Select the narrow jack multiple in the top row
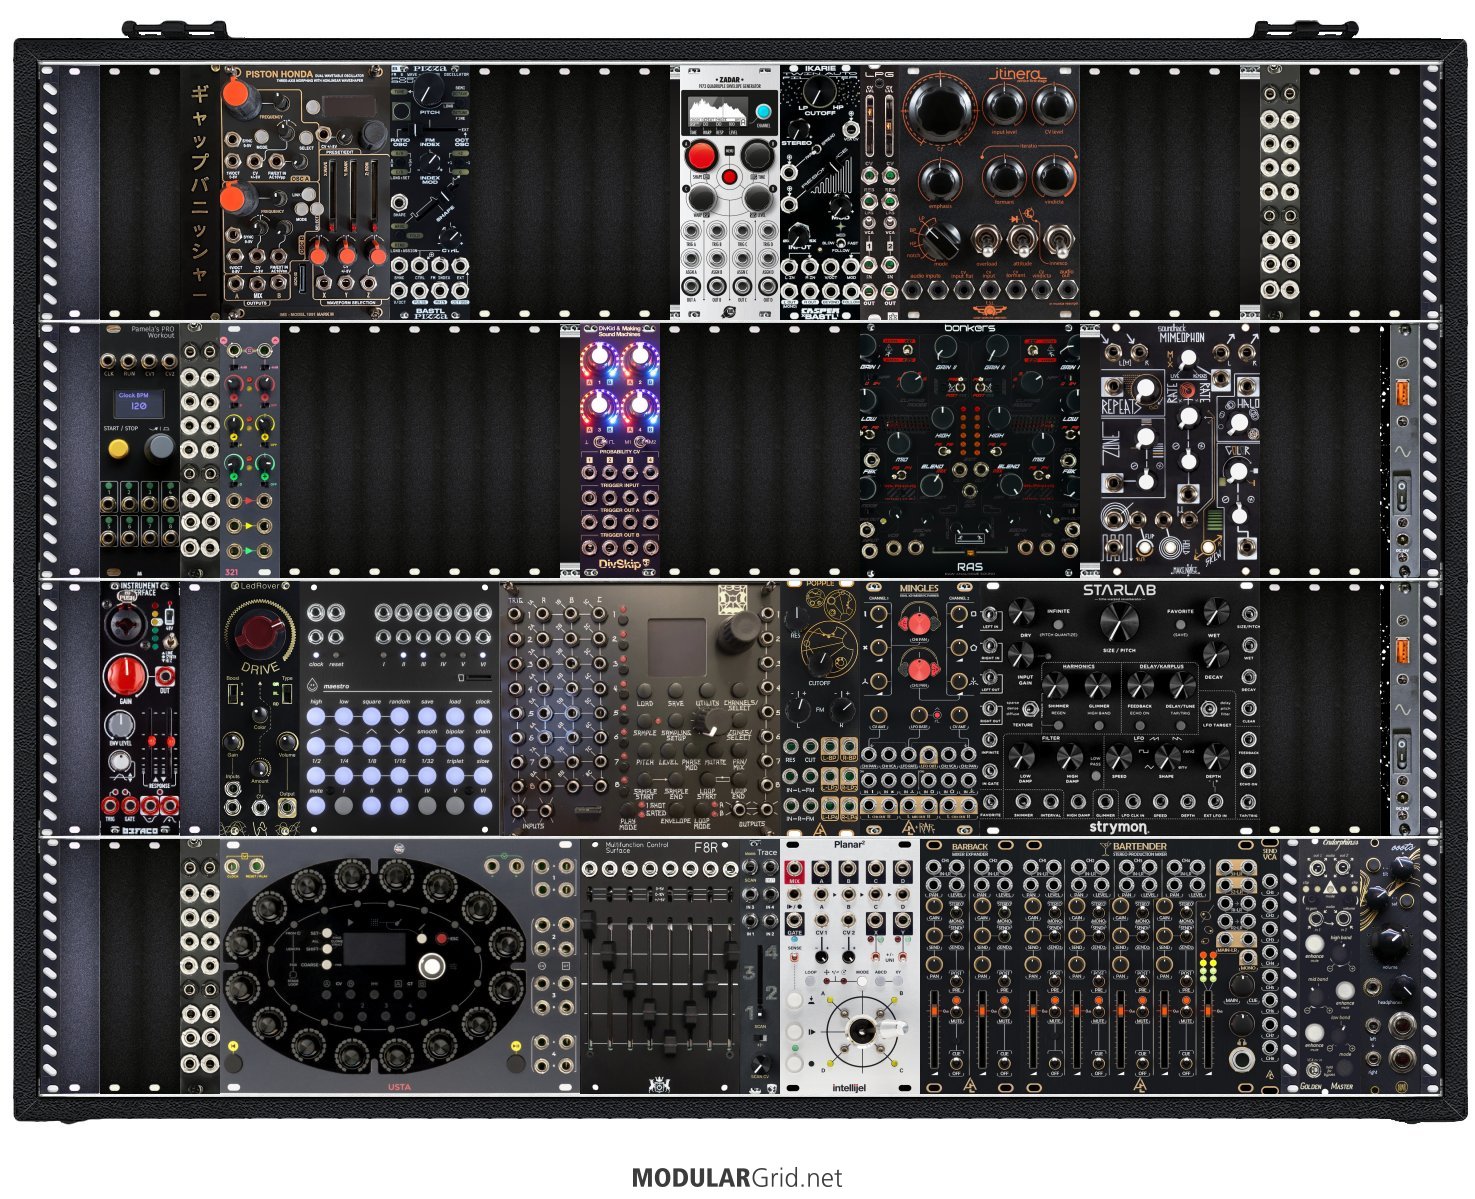Image resolution: width=1475 pixels, height=1199 pixels. [x=1280, y=192]
